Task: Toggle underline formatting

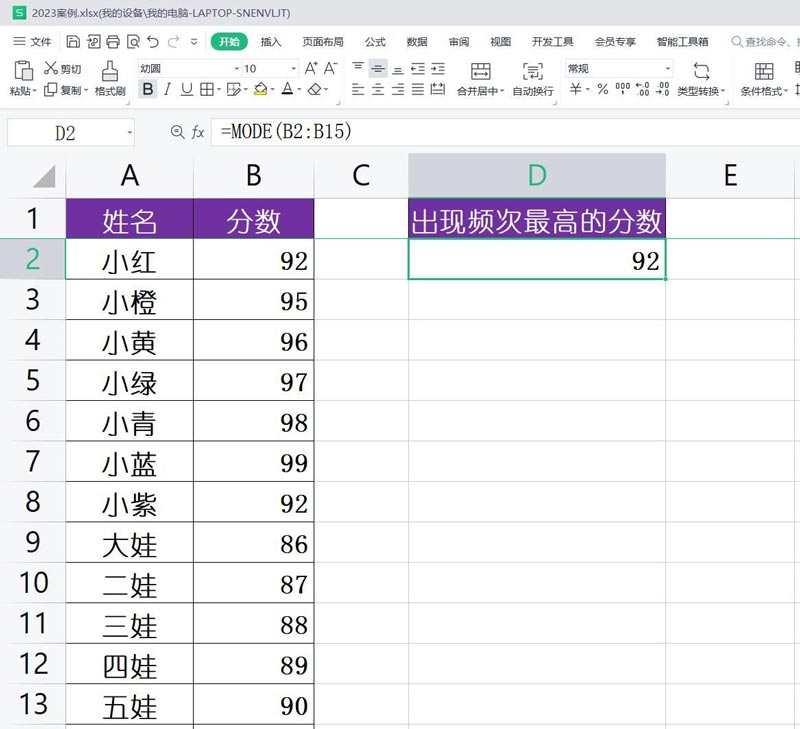Action: click(187, 90)
